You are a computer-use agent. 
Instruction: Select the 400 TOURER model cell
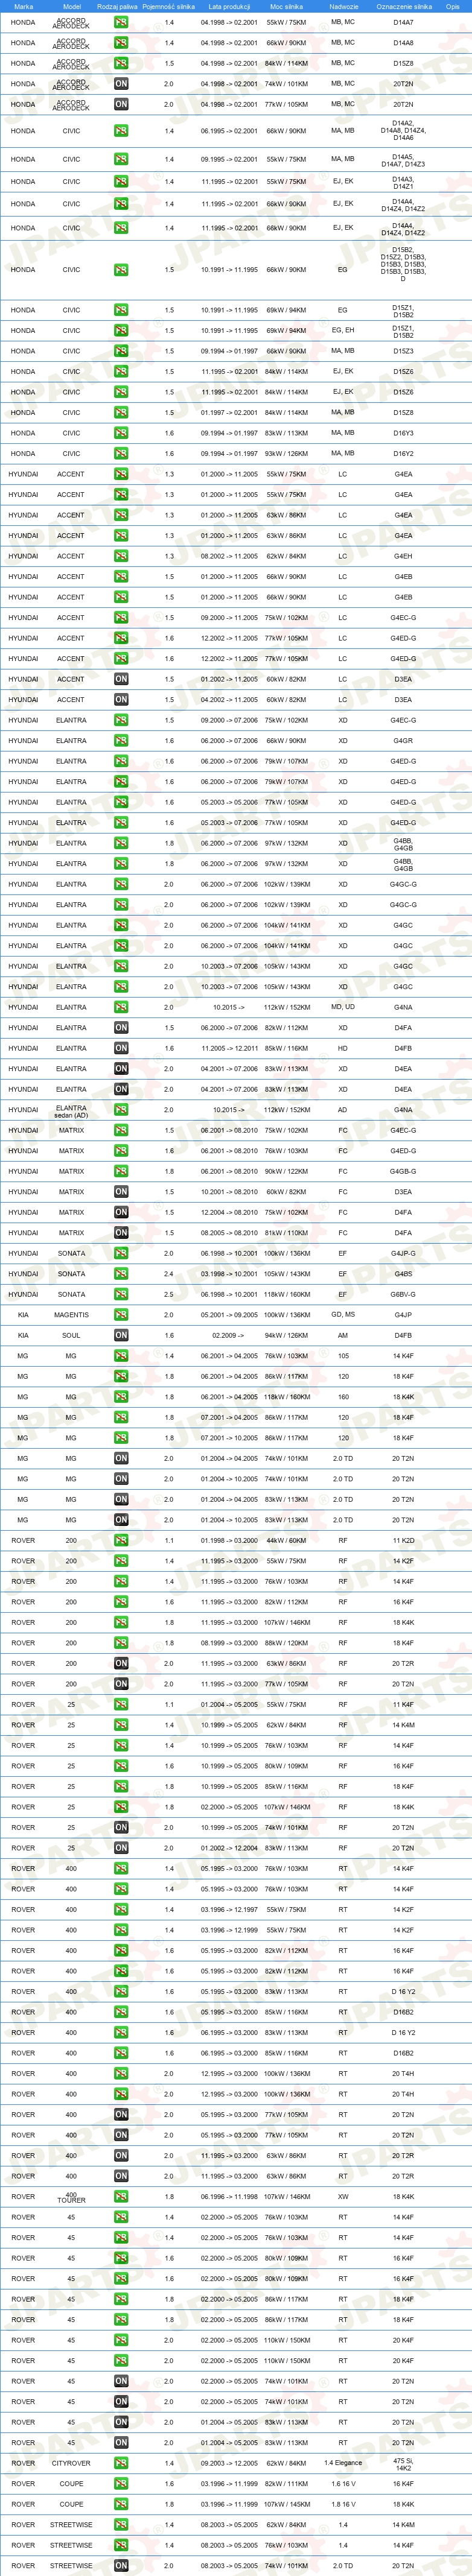(x=71, y=2197)
